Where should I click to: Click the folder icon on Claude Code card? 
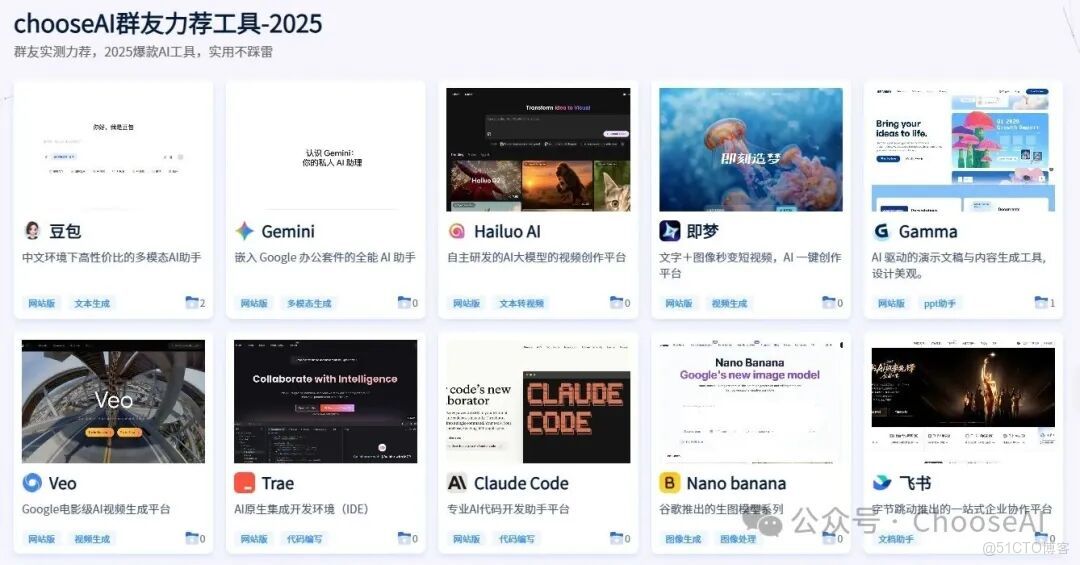click(616, 537)
